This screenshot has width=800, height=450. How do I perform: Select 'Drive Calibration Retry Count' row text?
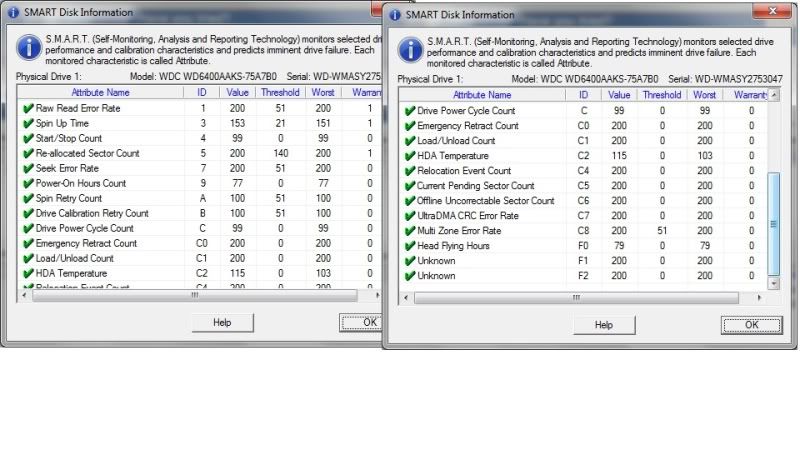click(x=92, y=213)
